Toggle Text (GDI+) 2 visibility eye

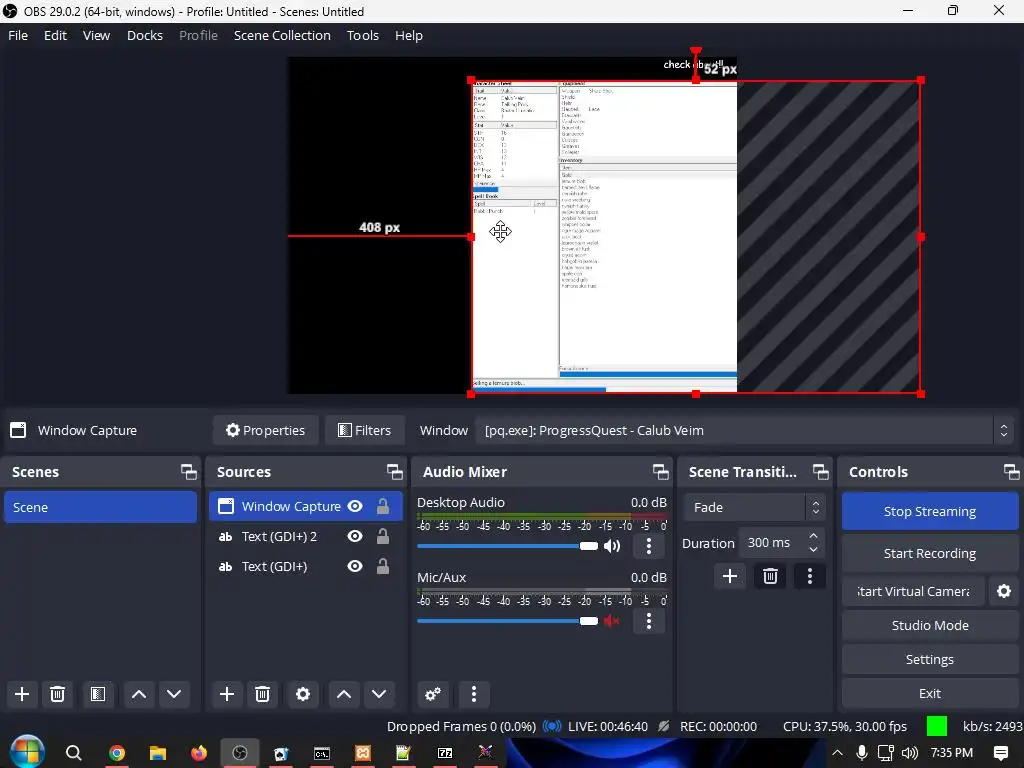pos(355,536)
